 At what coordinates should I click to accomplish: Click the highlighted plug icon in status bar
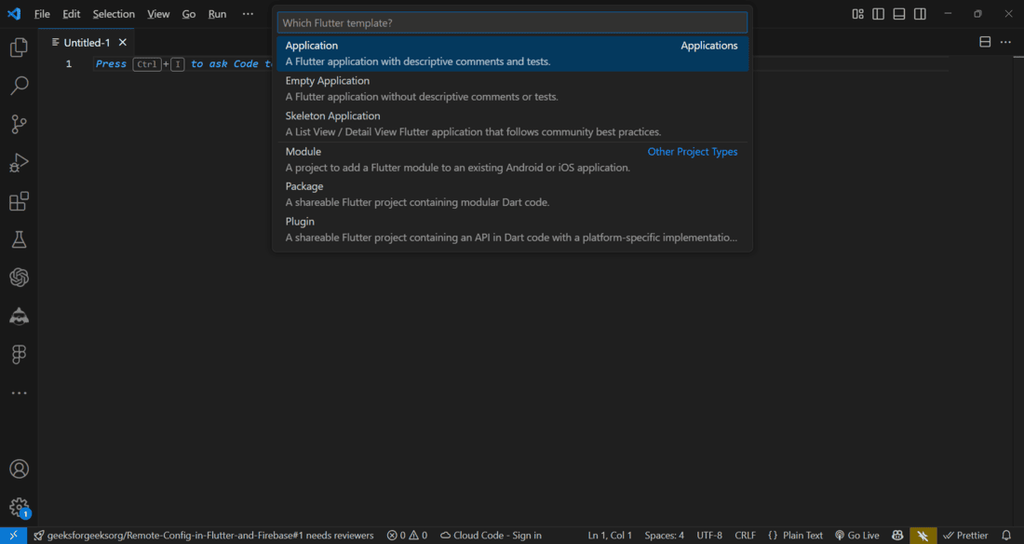pyautogui.click(x=923, y=536)
